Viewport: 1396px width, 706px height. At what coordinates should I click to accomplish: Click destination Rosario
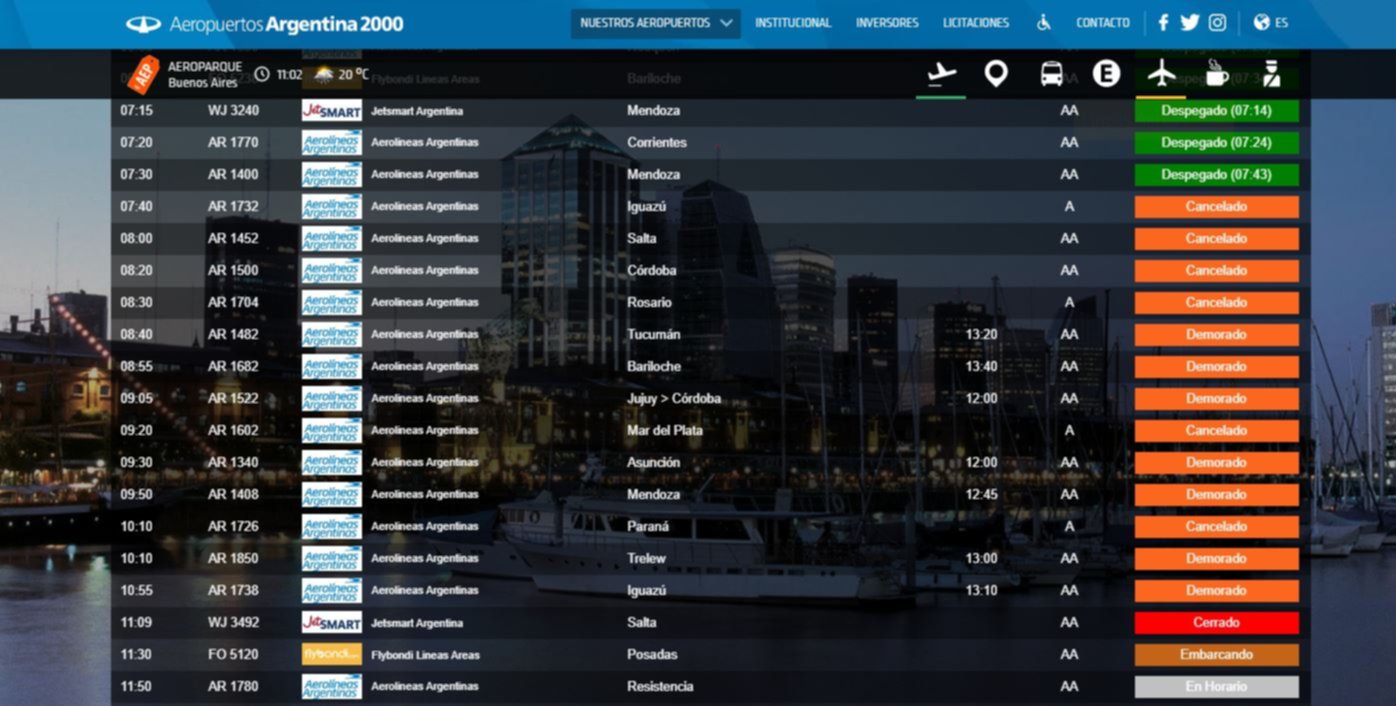(x=650, y=302)
